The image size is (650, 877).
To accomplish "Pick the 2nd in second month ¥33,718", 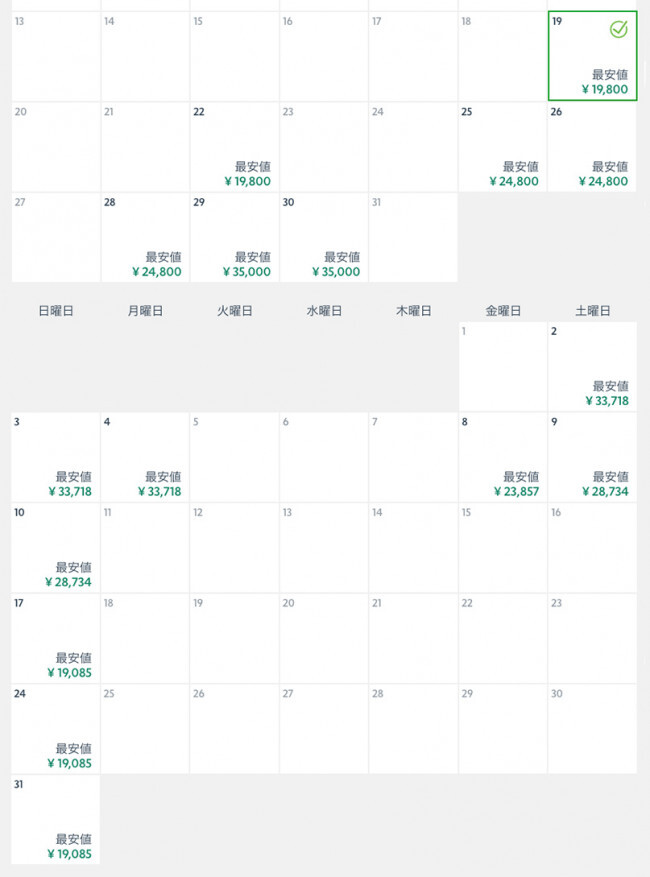I will (592, 367).
